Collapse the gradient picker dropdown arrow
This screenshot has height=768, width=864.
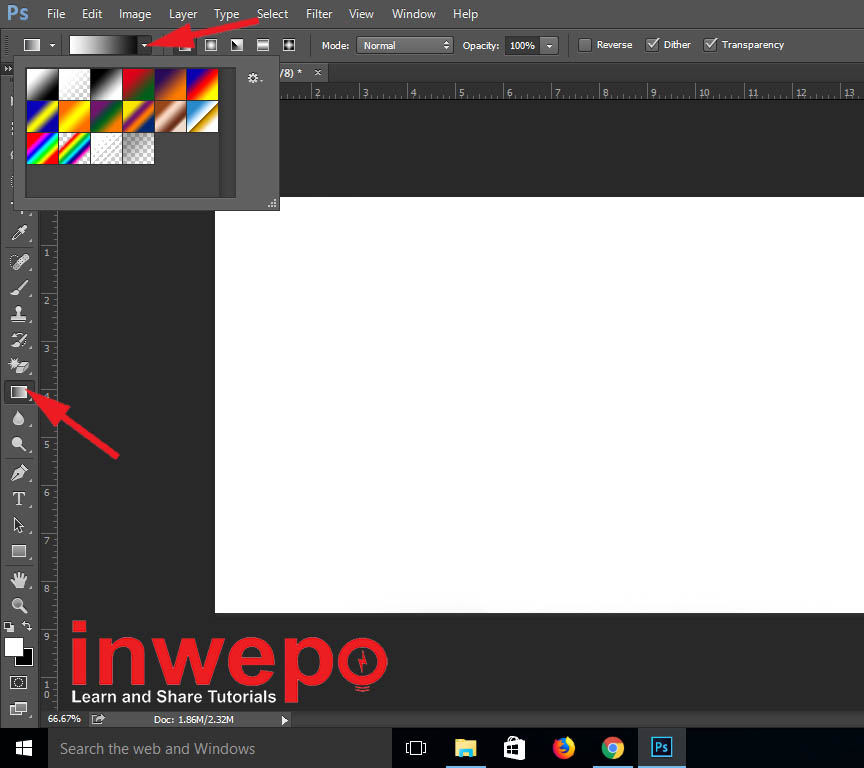(x=144, y=45)
